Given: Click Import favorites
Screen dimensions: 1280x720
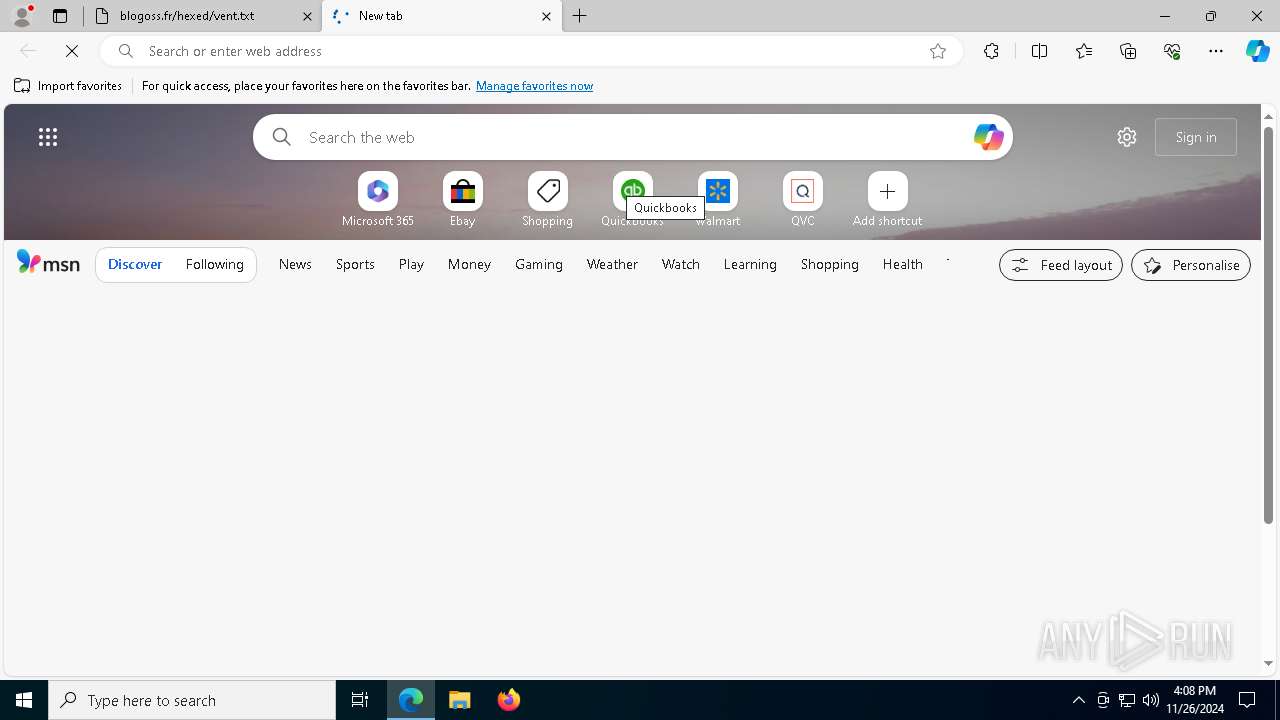Looking at the screenshot, I should coord(68,86).
